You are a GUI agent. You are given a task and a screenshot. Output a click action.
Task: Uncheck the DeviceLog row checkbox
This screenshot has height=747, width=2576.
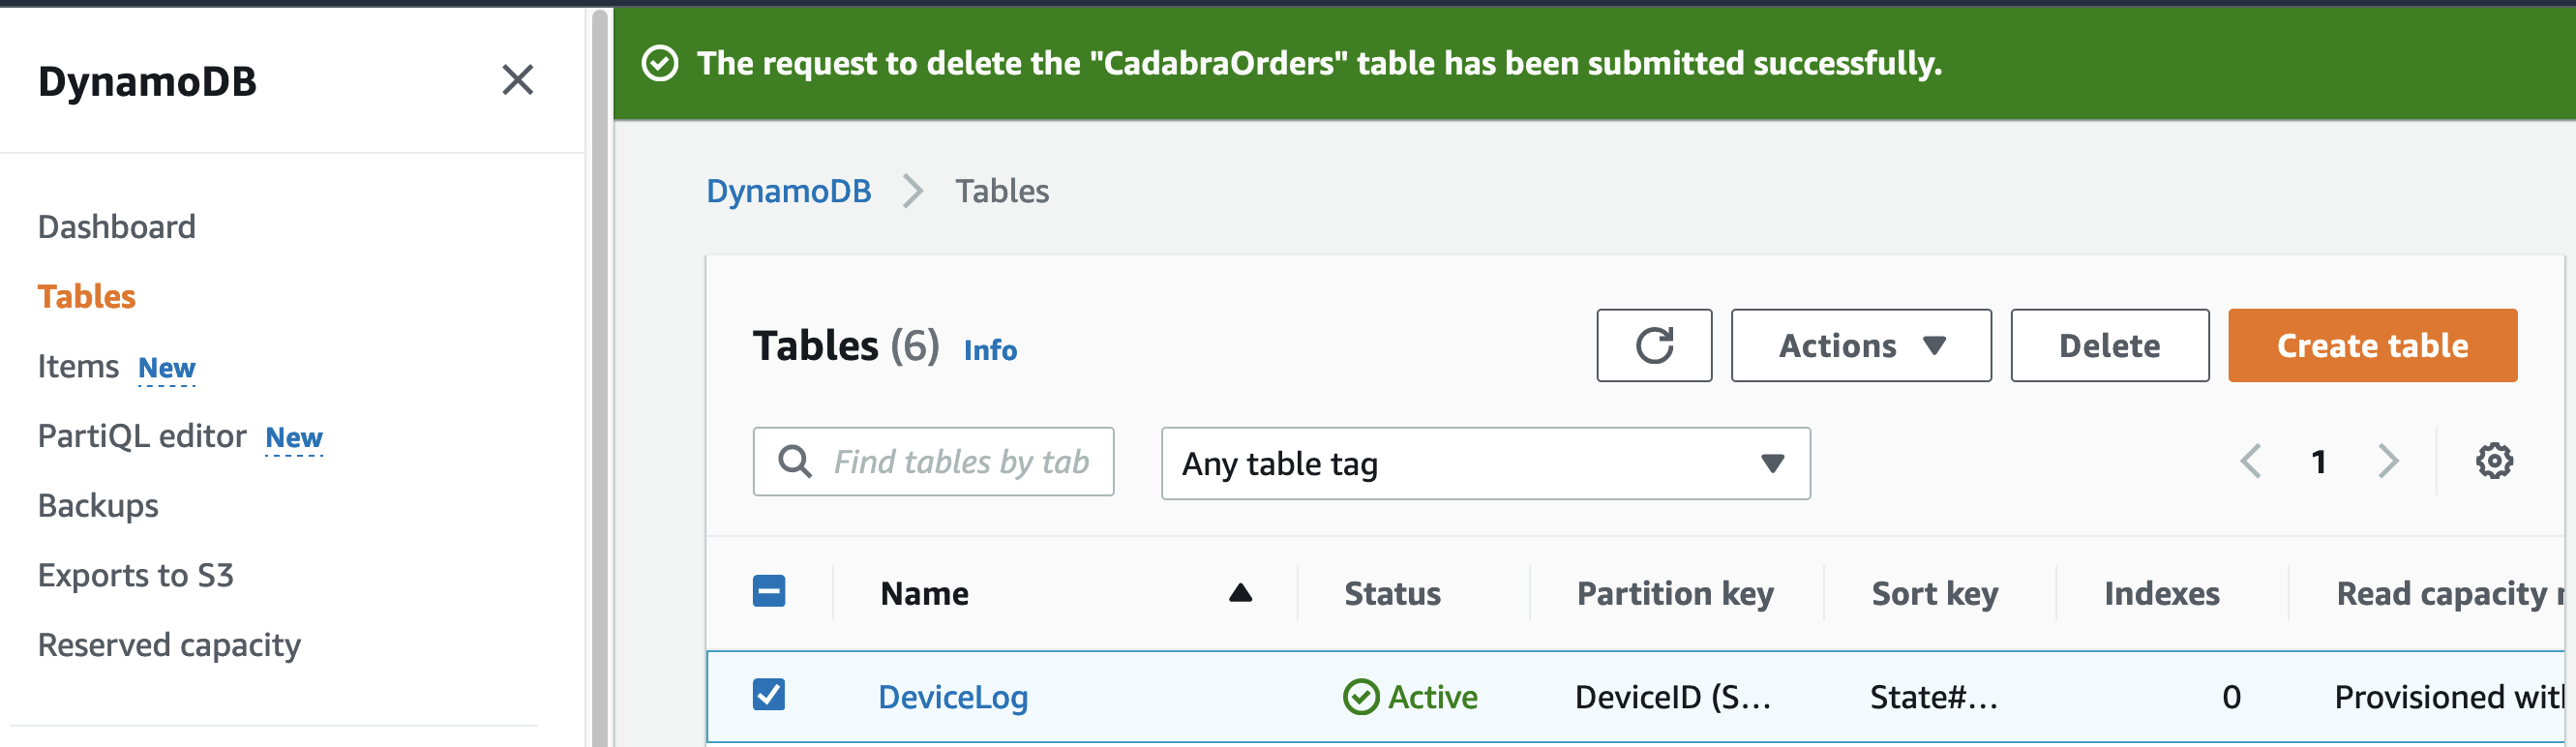pyautogui.click(x=769, y=694)
